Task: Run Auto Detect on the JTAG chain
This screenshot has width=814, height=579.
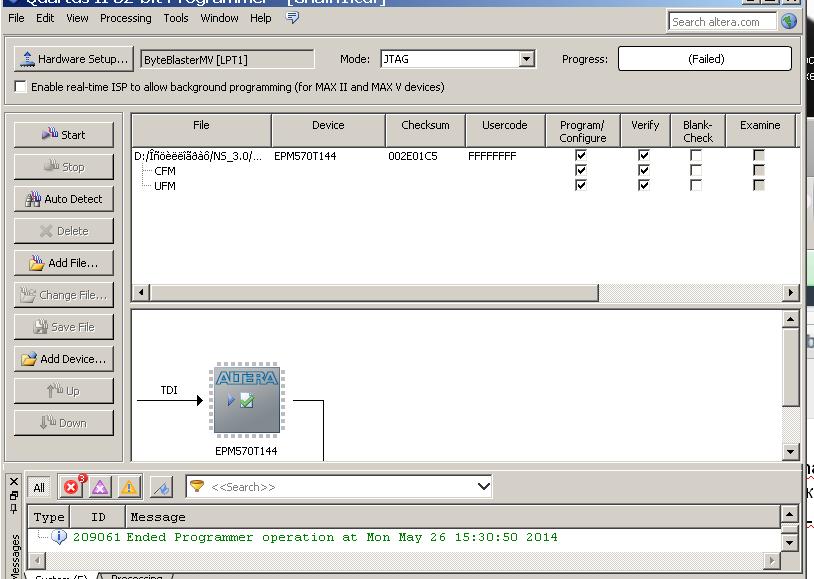Action: [63, 199]
